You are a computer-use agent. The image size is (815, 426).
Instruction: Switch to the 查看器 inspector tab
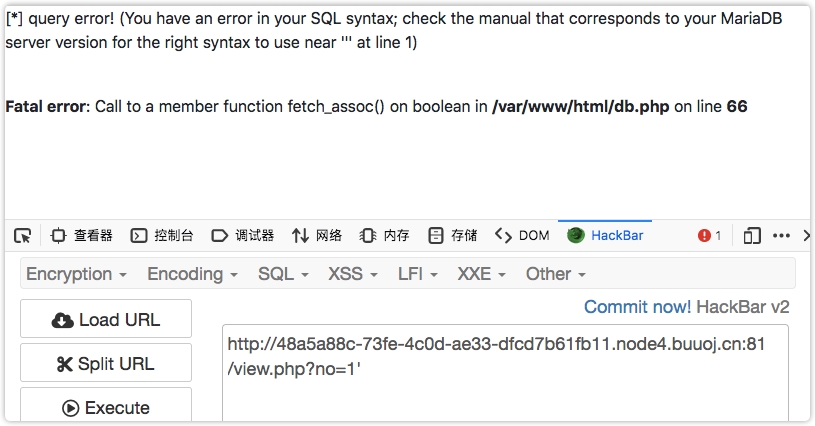[x=82, y=236]
